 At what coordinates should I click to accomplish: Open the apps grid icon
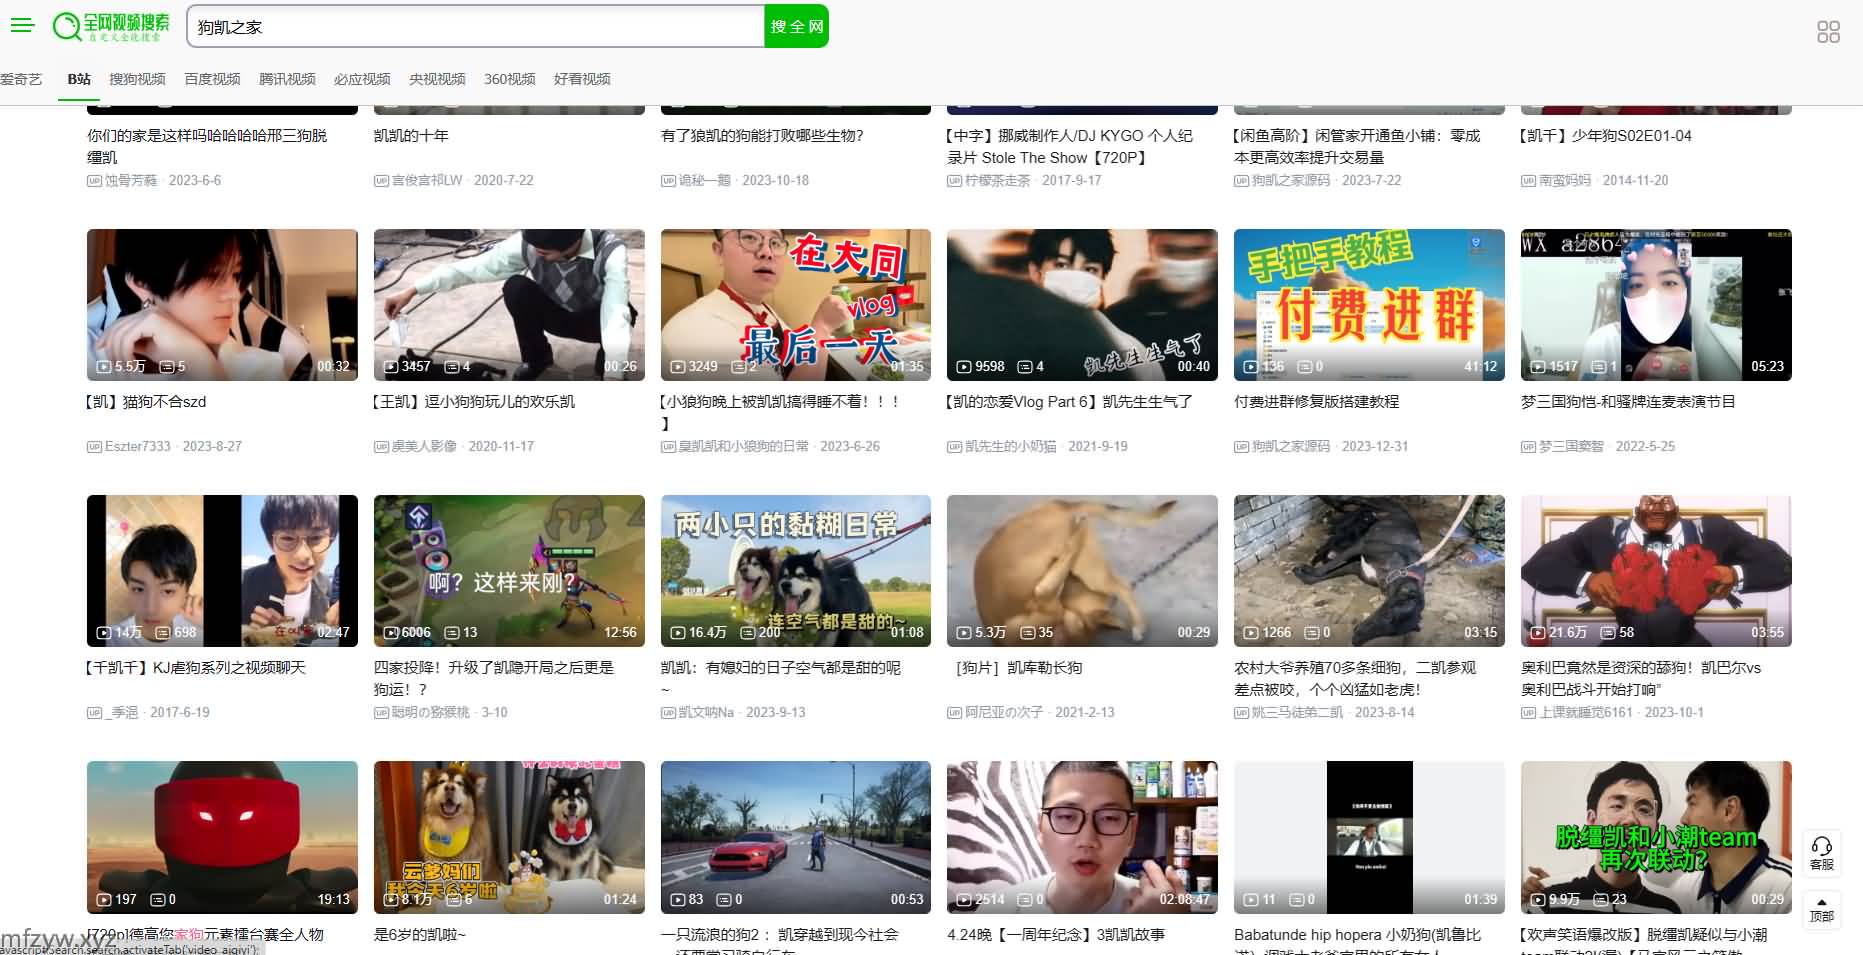1827,32
